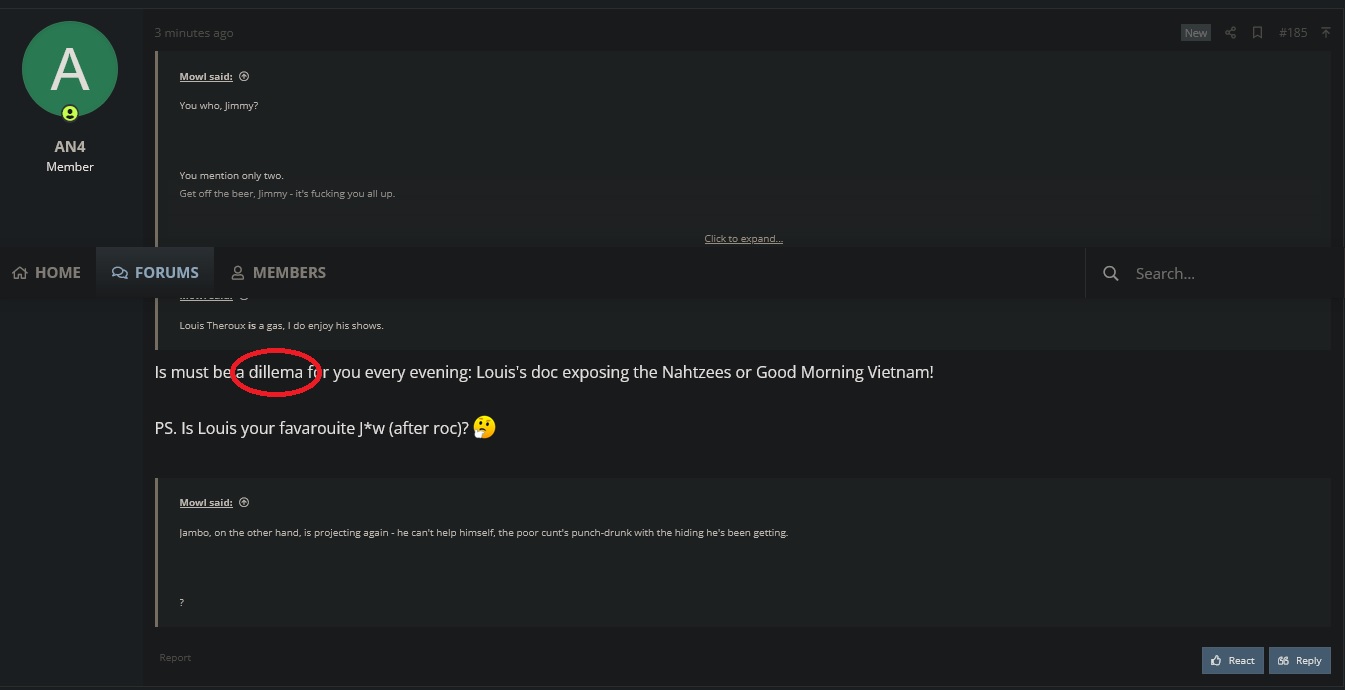
Task: Open permalink for post #185
Action: pyautogui.click(x=1293, y=33)
